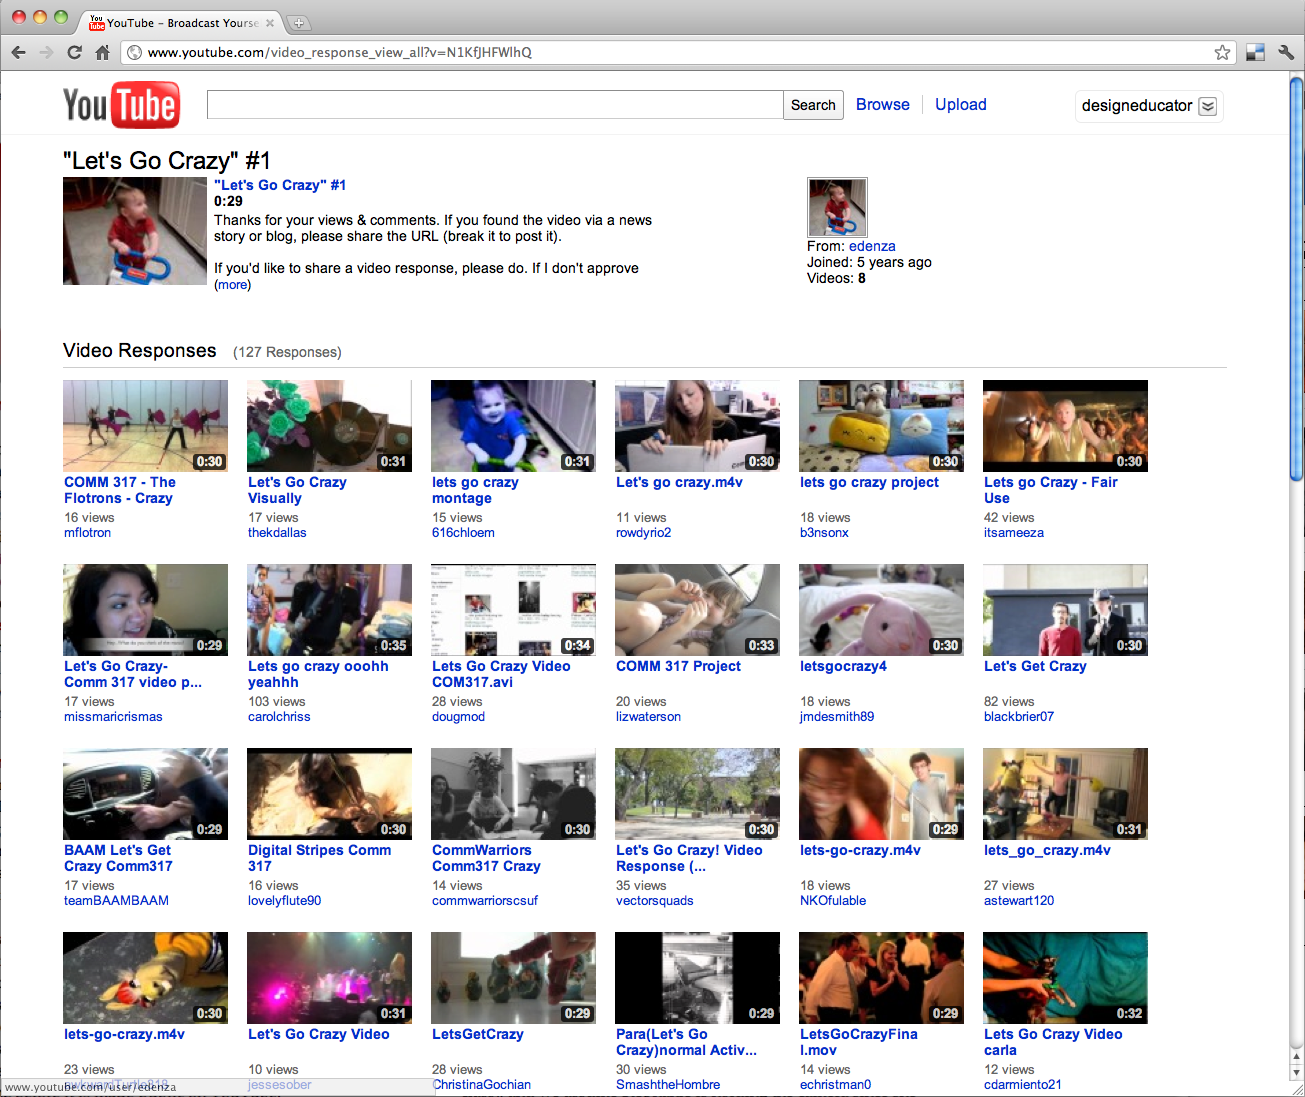Bookmark this page with the star icon
This screenshot has width=1305, height=1097.
[1222, 53]
